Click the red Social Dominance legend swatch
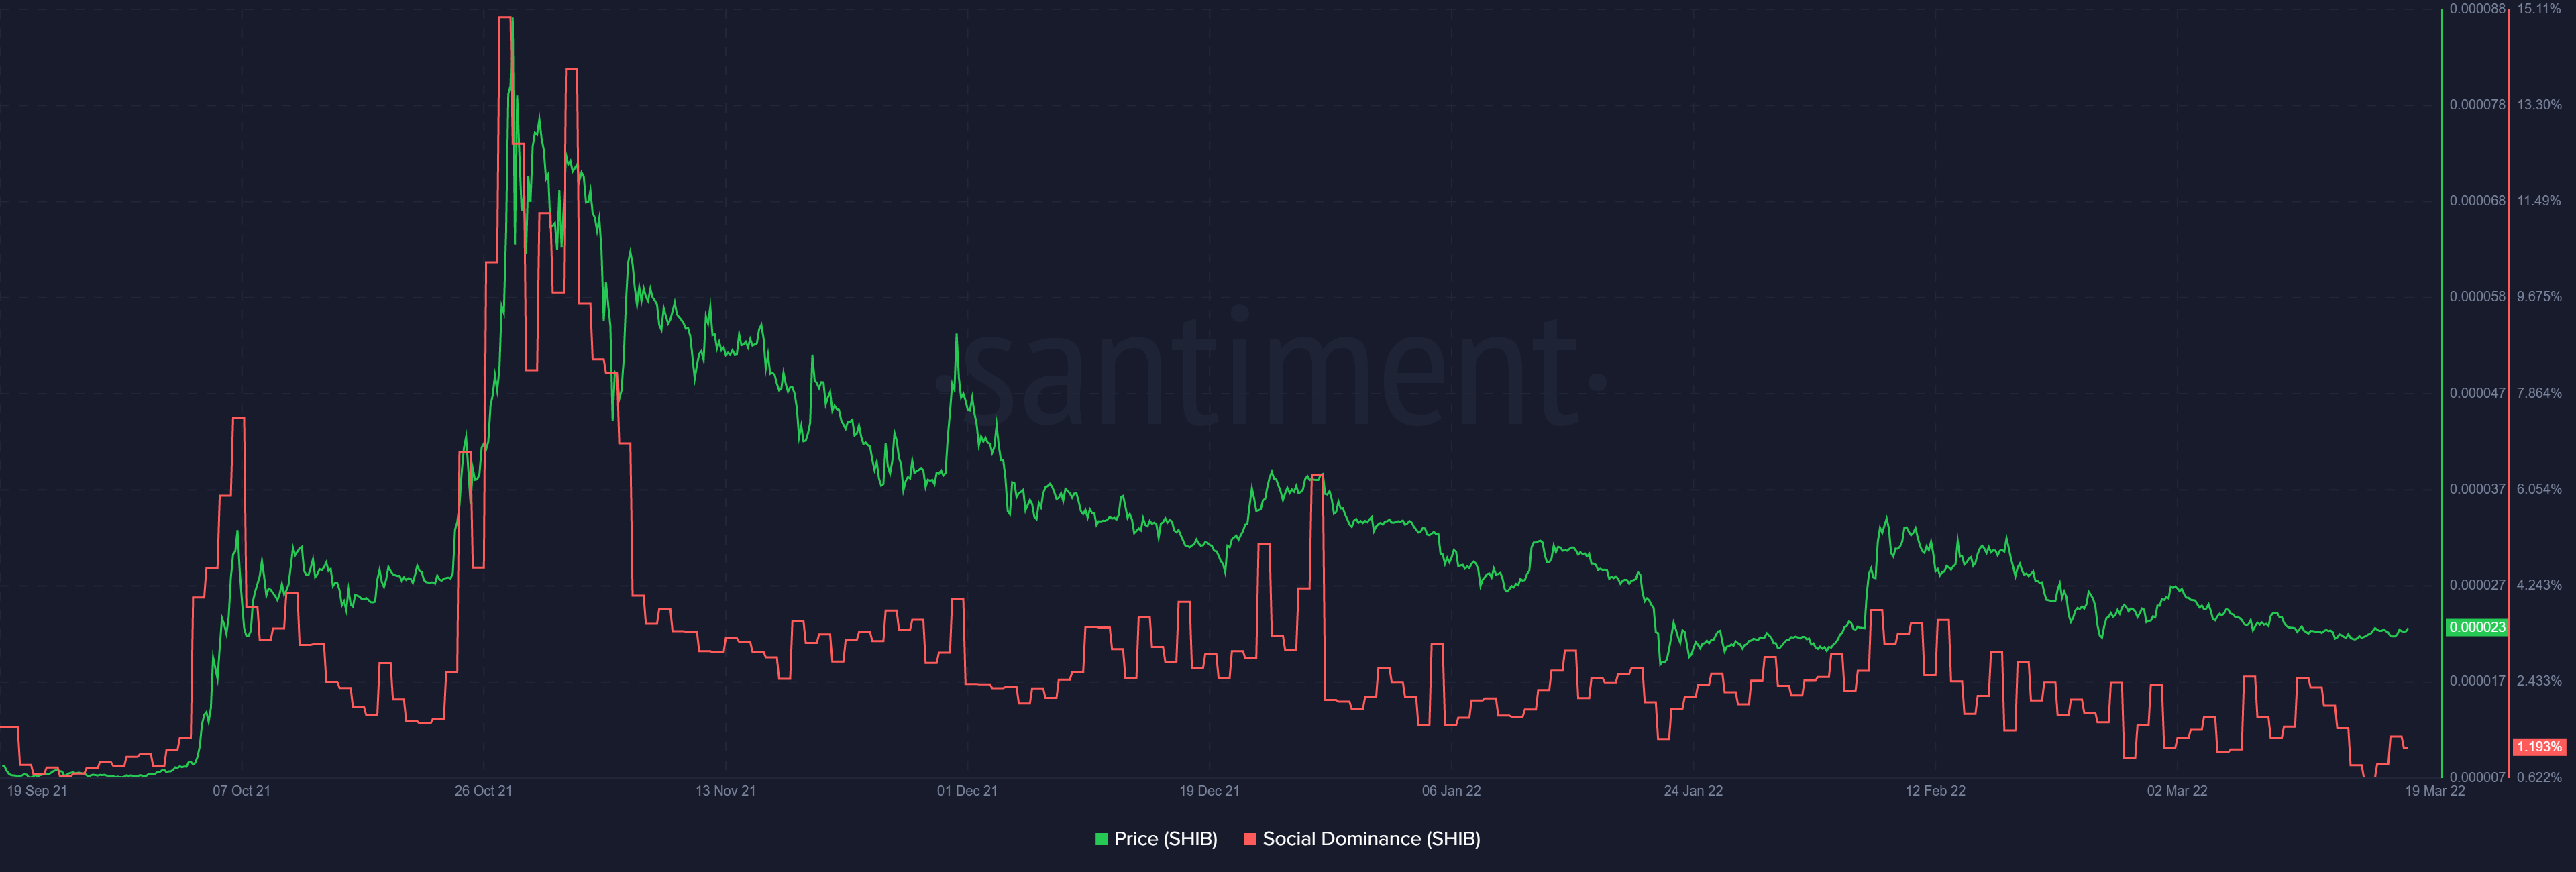This screenshot has width=2576, height=872. pos(1249,839)
